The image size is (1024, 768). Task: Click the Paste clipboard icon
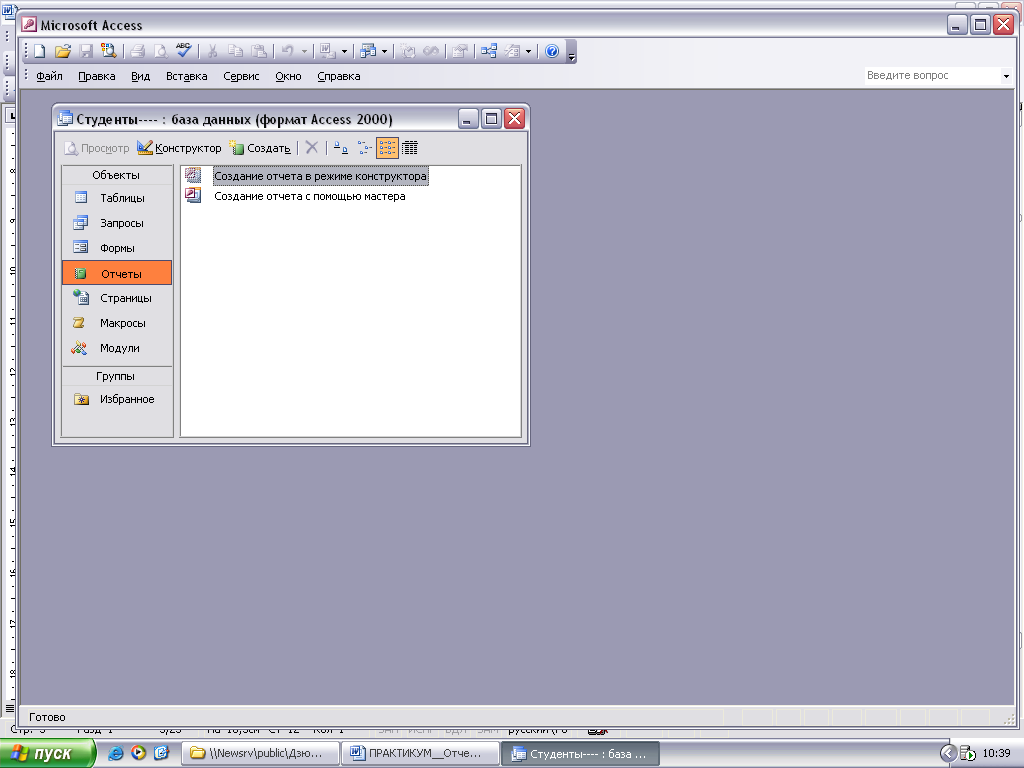tap(259, 51)
